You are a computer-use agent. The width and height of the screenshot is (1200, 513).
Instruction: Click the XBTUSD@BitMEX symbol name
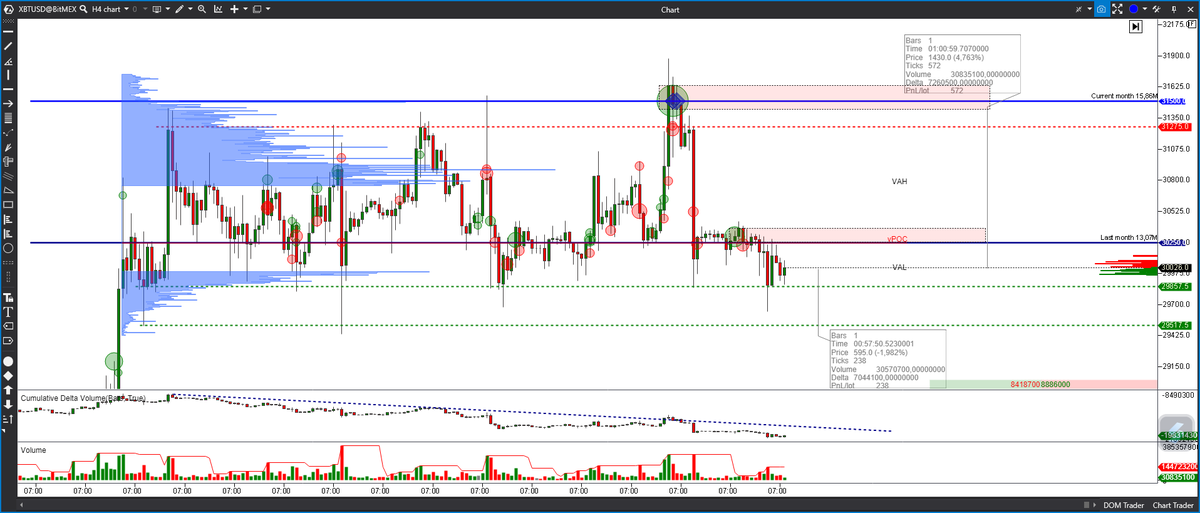pos(47,9)
